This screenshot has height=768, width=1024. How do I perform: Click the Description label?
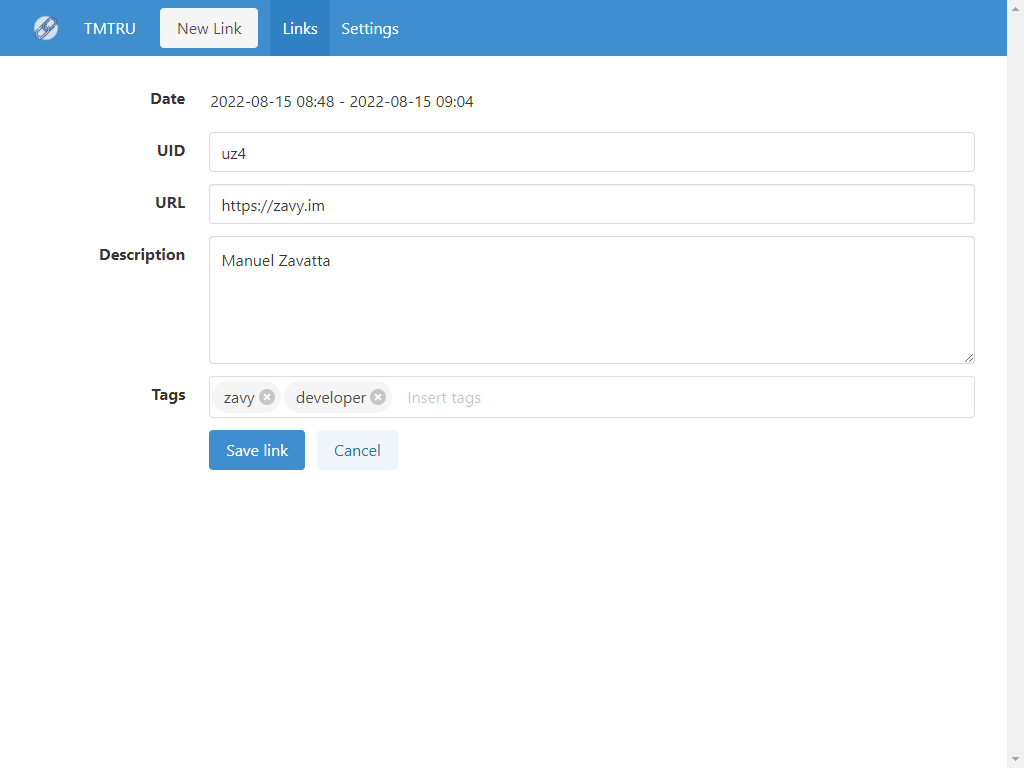click(142, 255)
